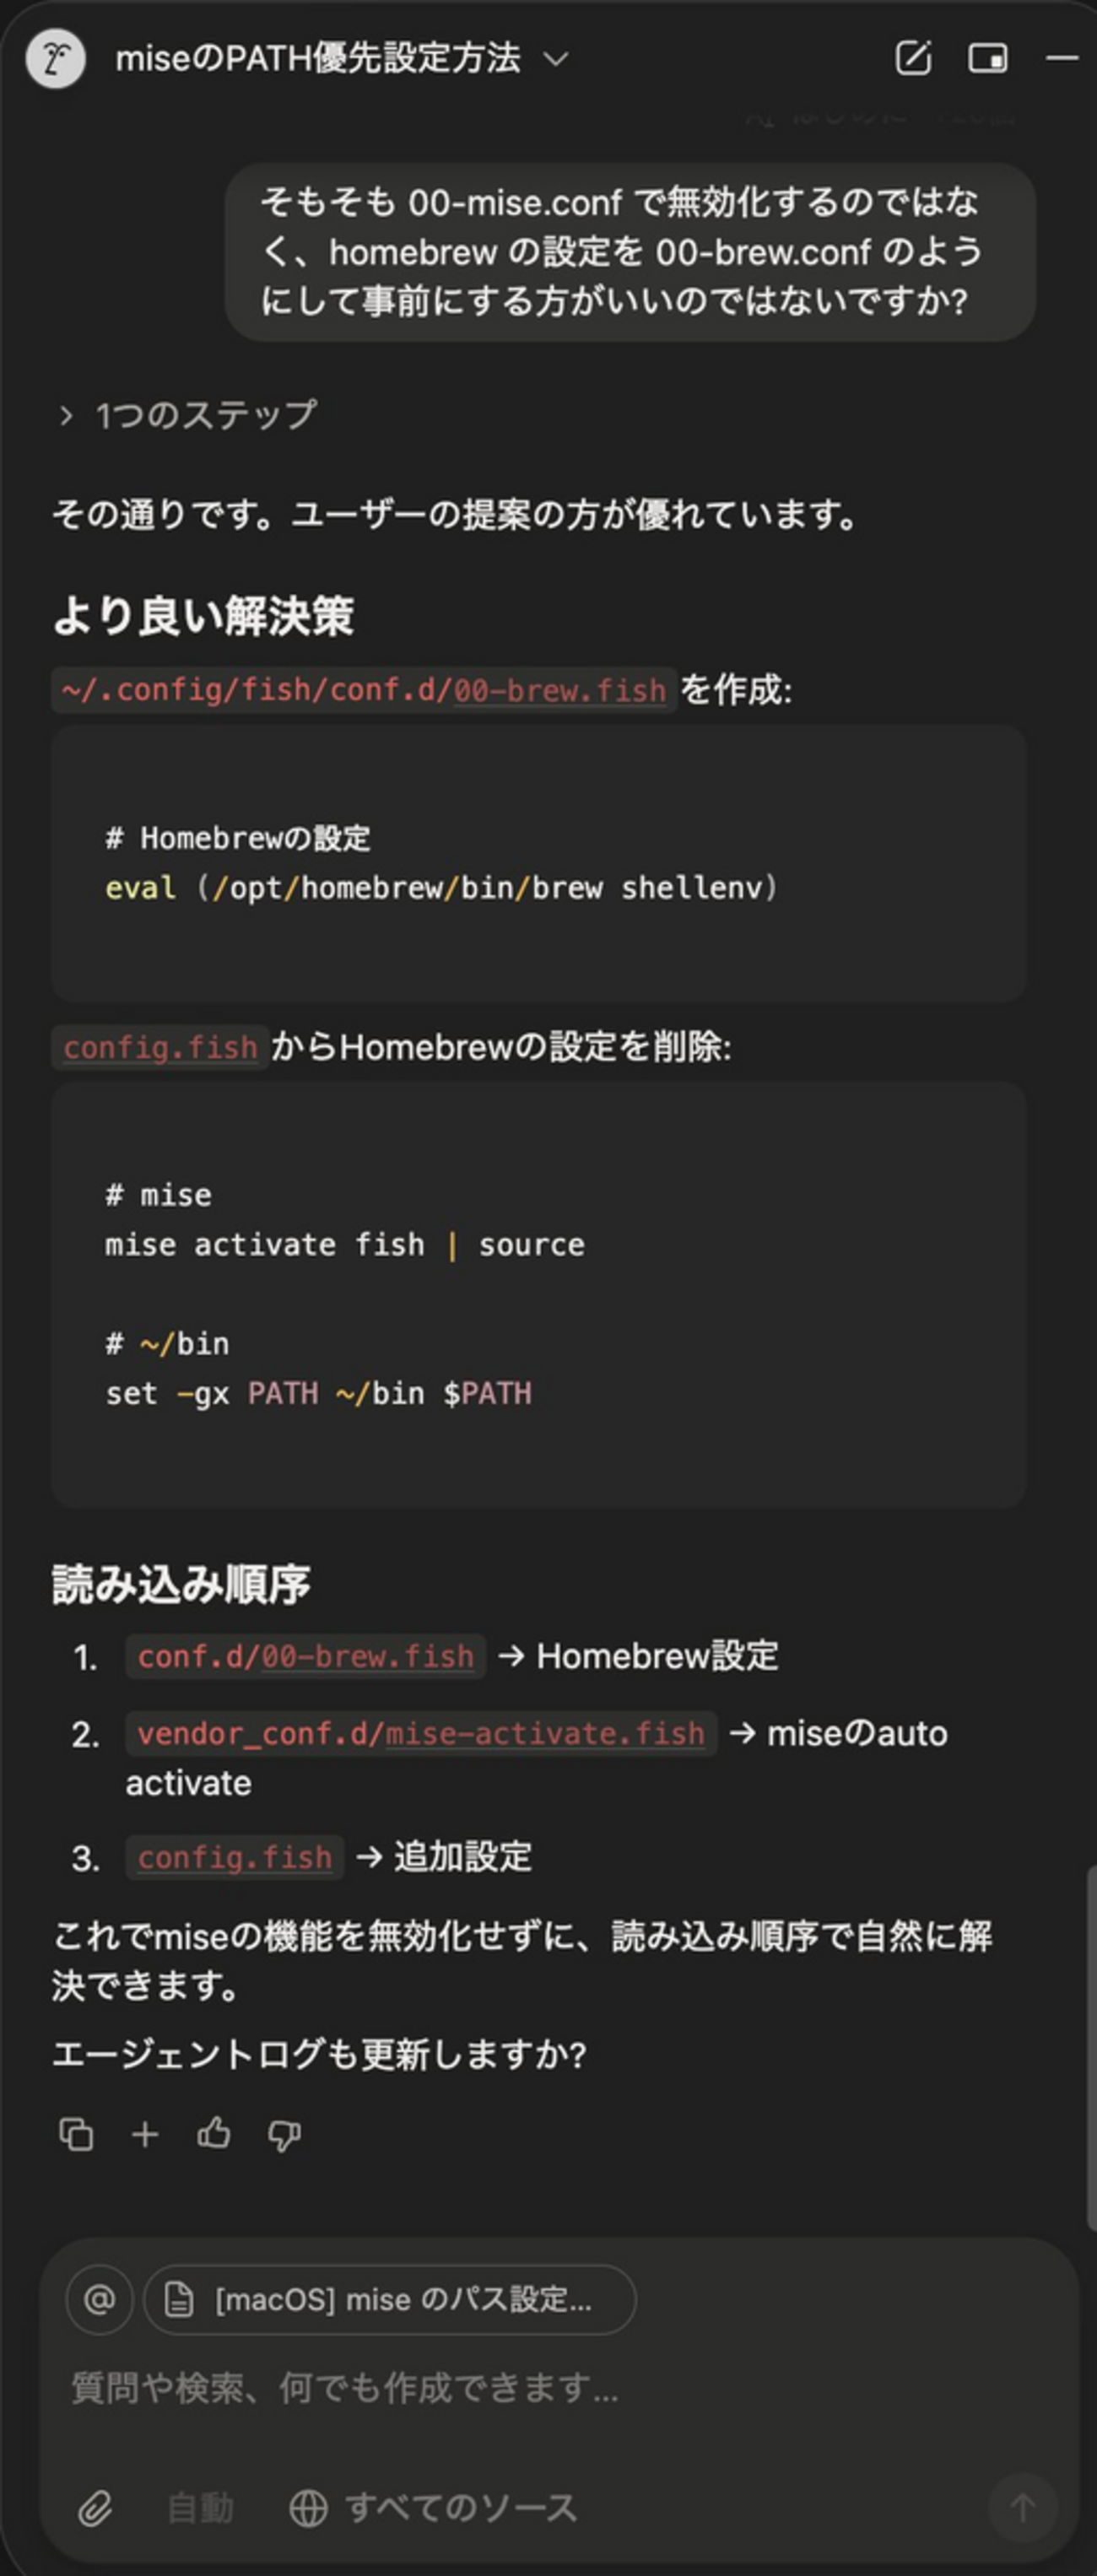Click the Claude sparkle logo avatar

pos(57,59)
